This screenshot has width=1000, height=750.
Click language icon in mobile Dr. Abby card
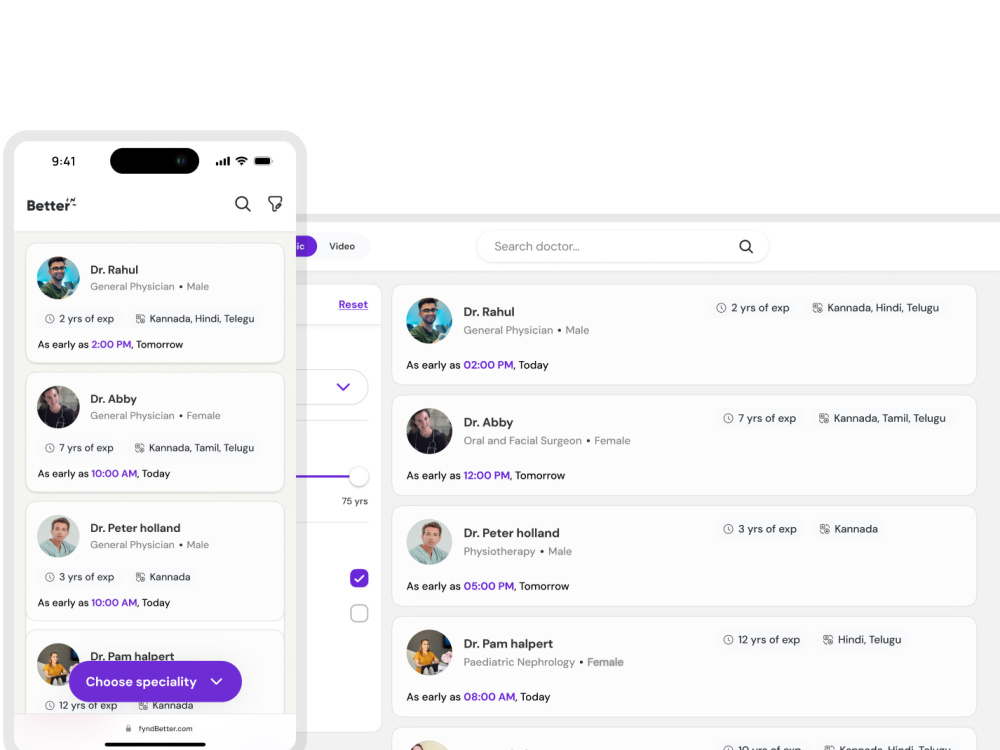coord(140,448)
